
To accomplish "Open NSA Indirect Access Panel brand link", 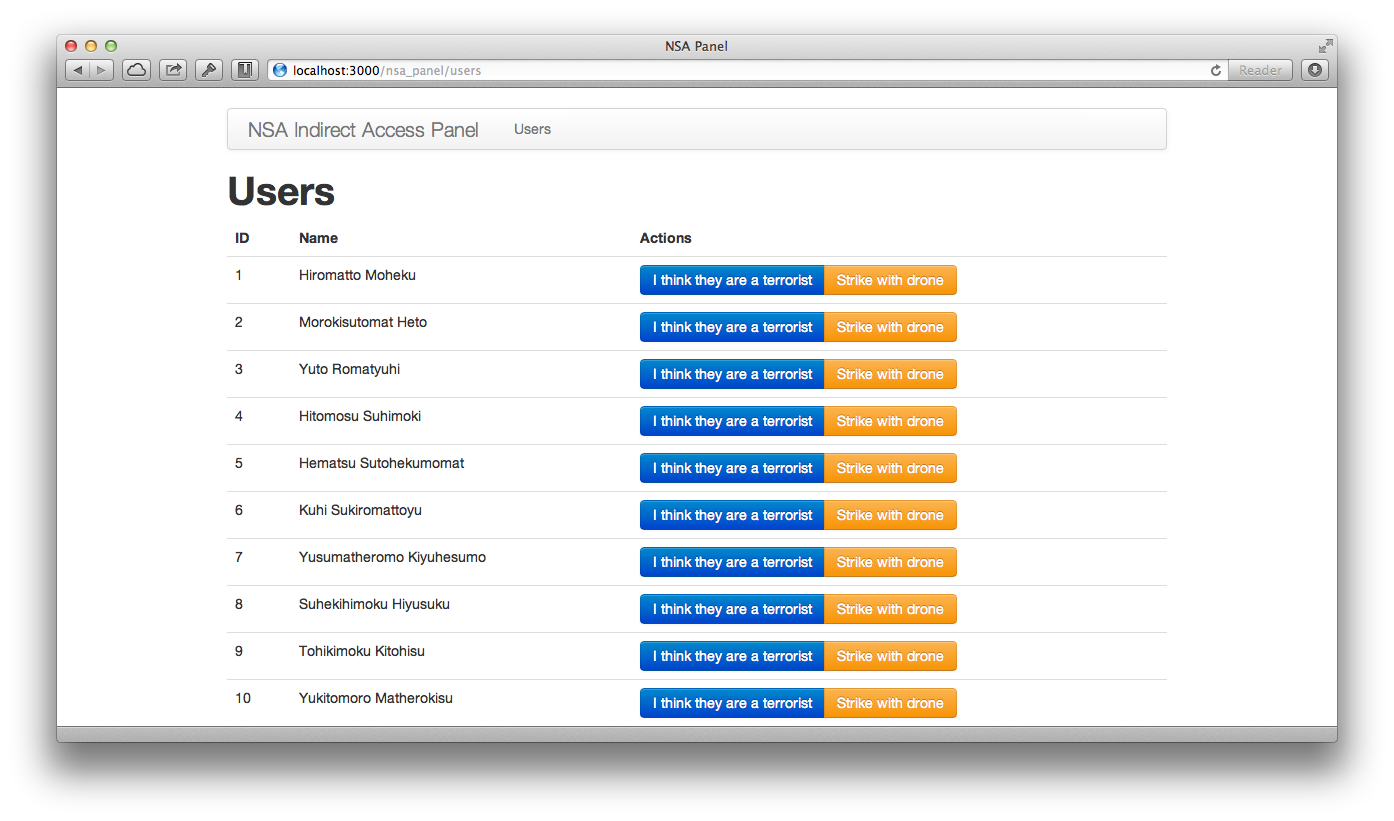I will click(363, 130).
